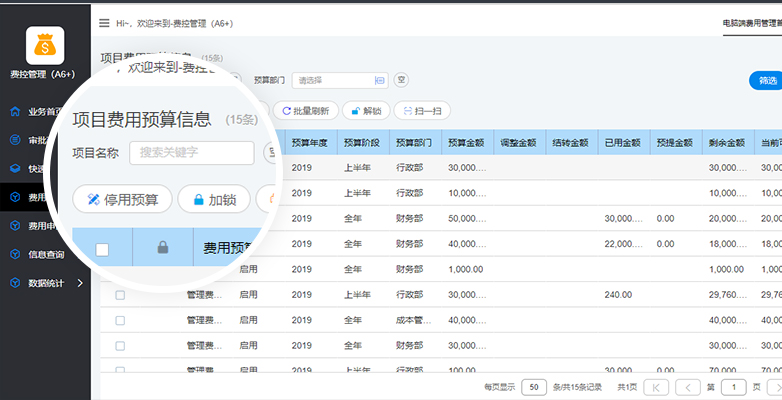Check the 成本管 department row checkbox
The width and height of the screenshot is (782, 400).
tap(120, 321)
